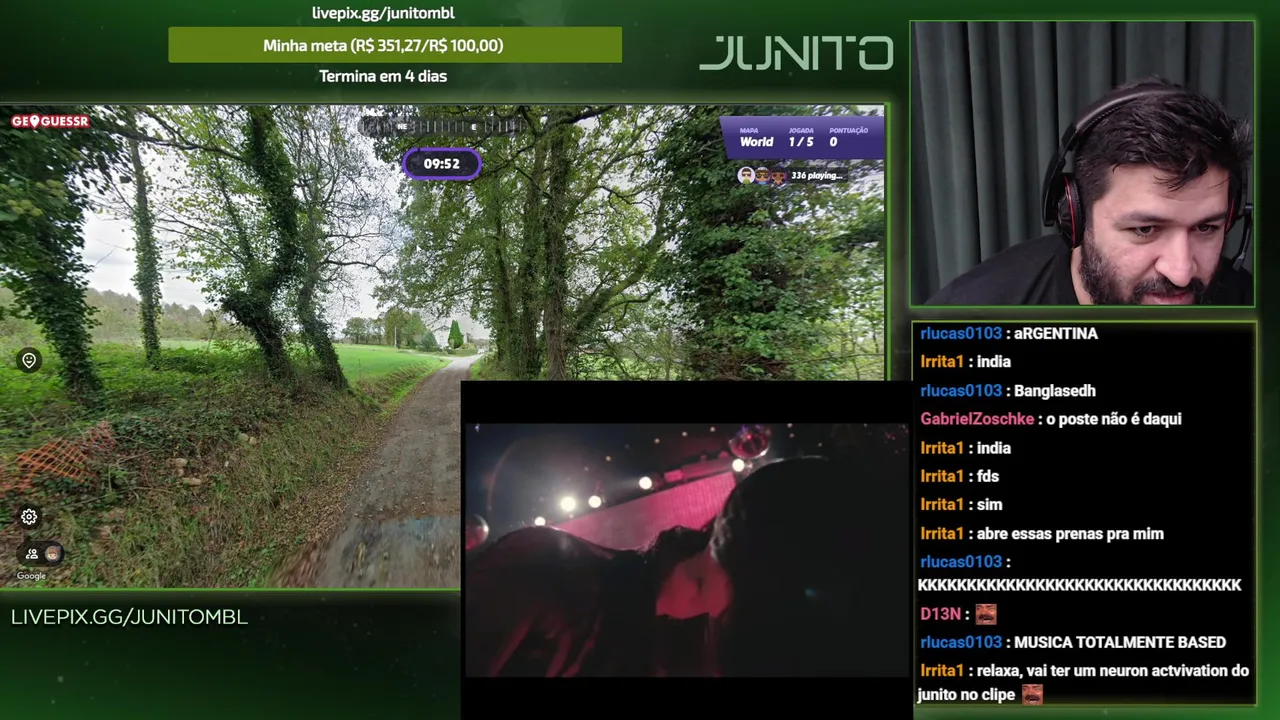
Task: Click the Termina em 4 dias text
Action: [383, 76]
